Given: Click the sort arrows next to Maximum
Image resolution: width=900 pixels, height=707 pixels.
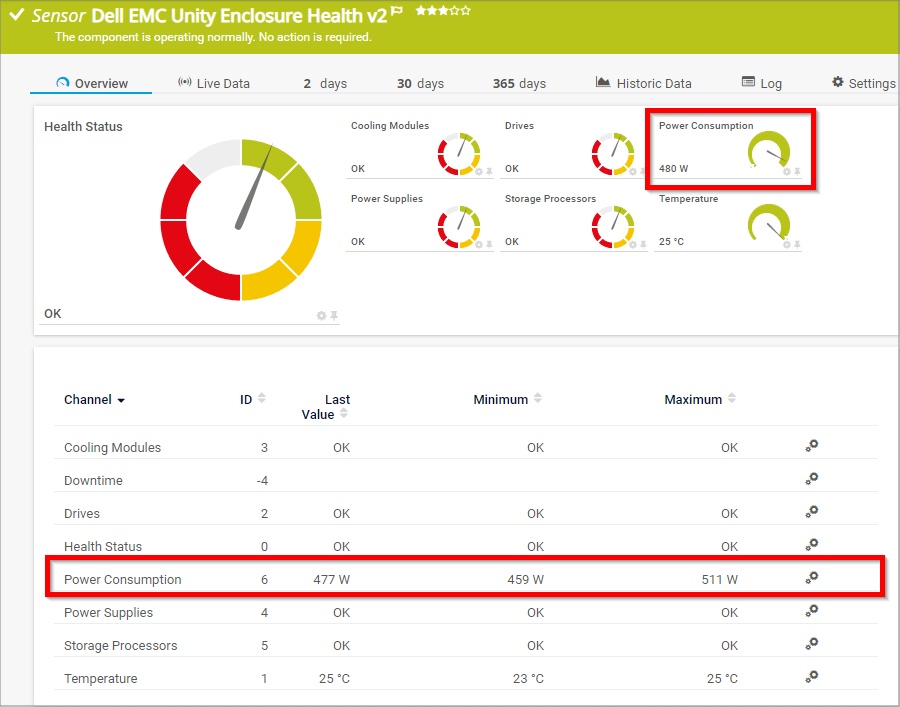Looking at the screenshot, I should pyautogui.click(x=732, y=399).
